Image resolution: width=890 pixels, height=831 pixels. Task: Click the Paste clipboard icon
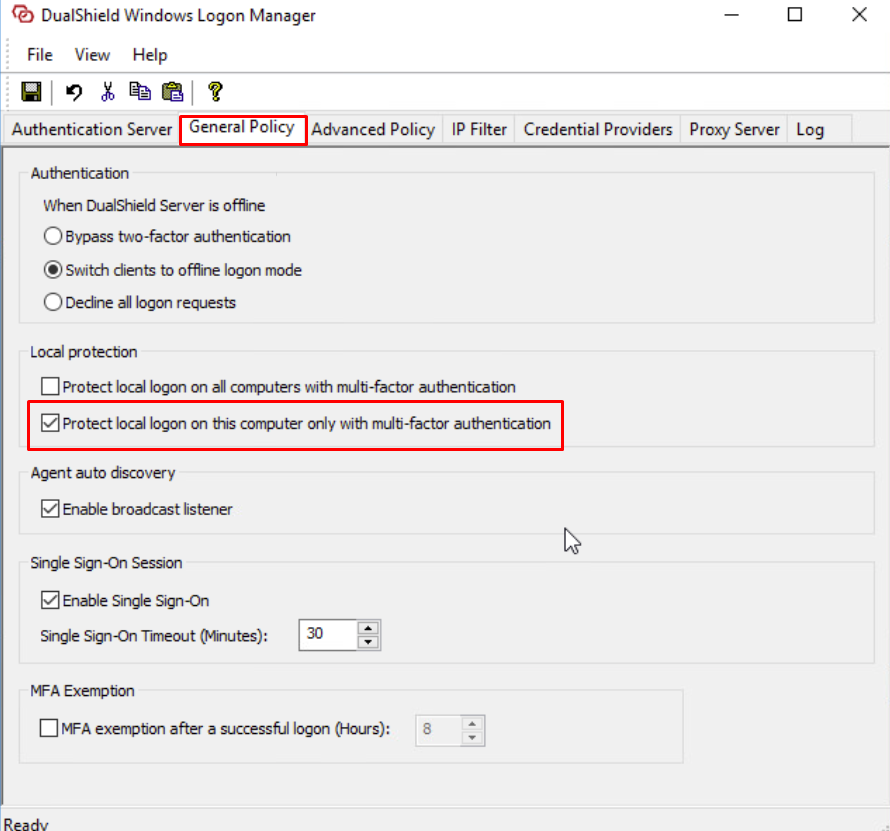(173, 91)
